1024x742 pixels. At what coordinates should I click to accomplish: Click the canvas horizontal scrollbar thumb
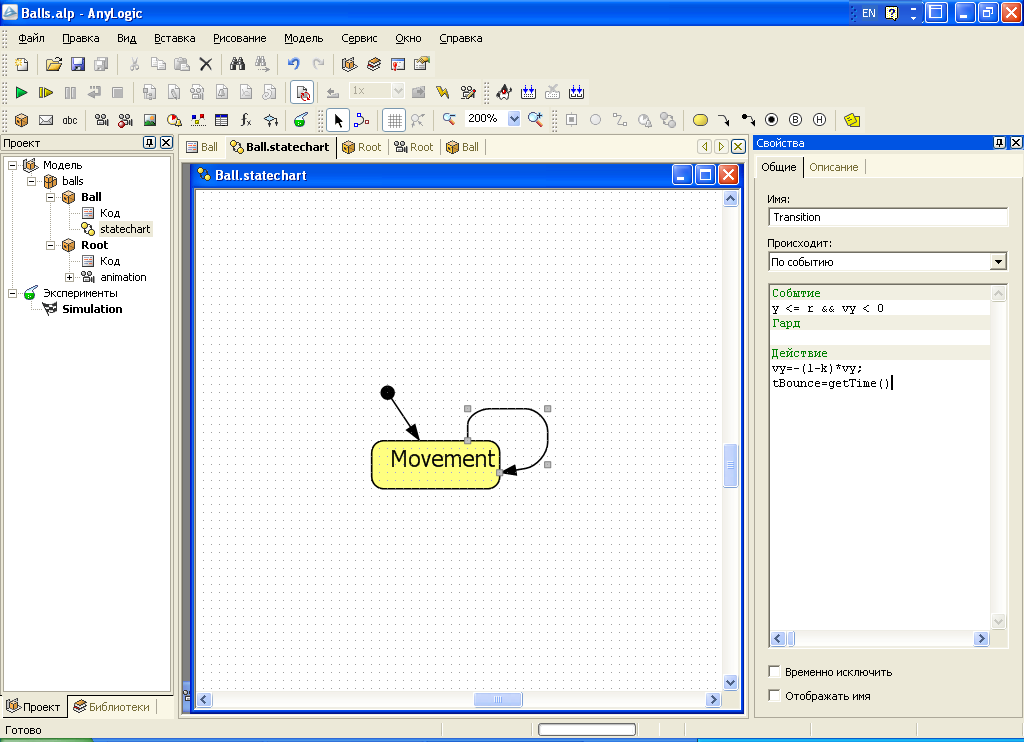point(498,700)
